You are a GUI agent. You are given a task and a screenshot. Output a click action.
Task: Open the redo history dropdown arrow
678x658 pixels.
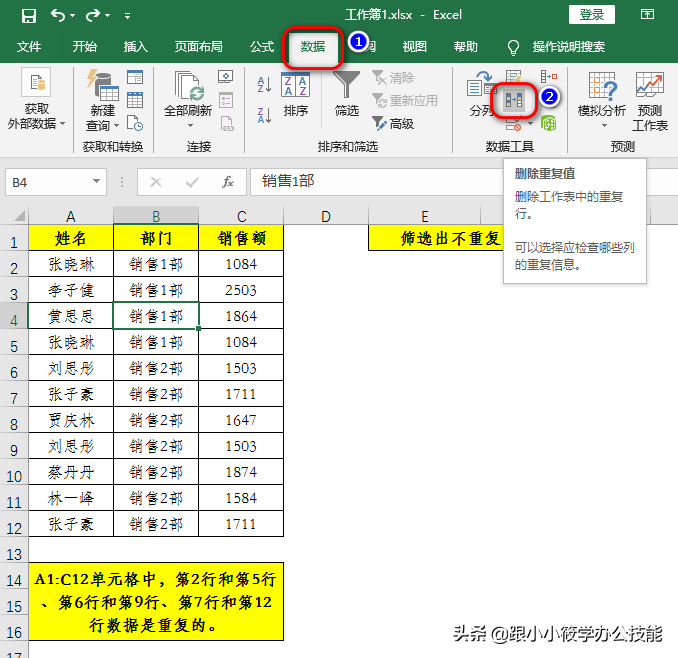point(107,16)
